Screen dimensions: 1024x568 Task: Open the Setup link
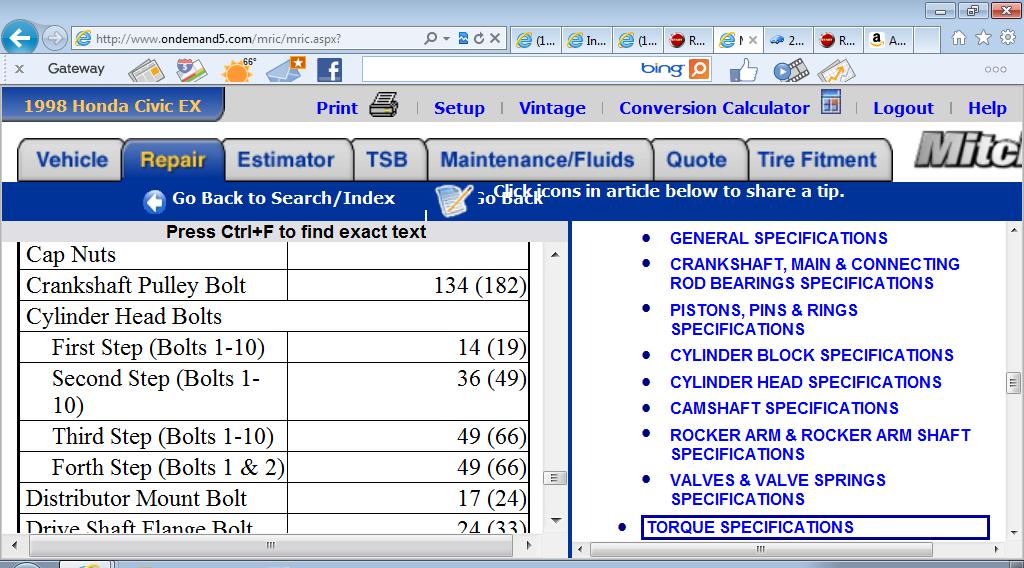click(x=459, y=108)
